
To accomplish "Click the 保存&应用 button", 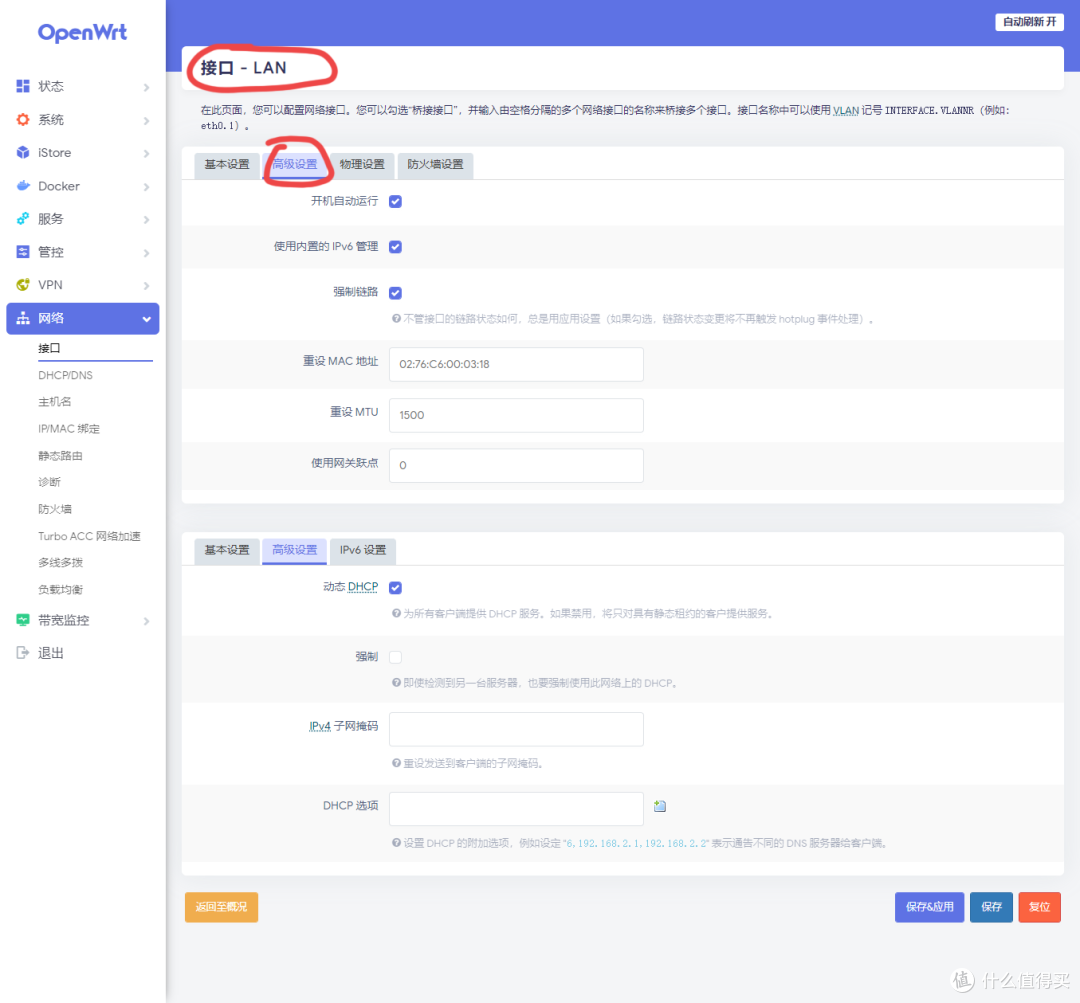I will (x=929, y=907).
